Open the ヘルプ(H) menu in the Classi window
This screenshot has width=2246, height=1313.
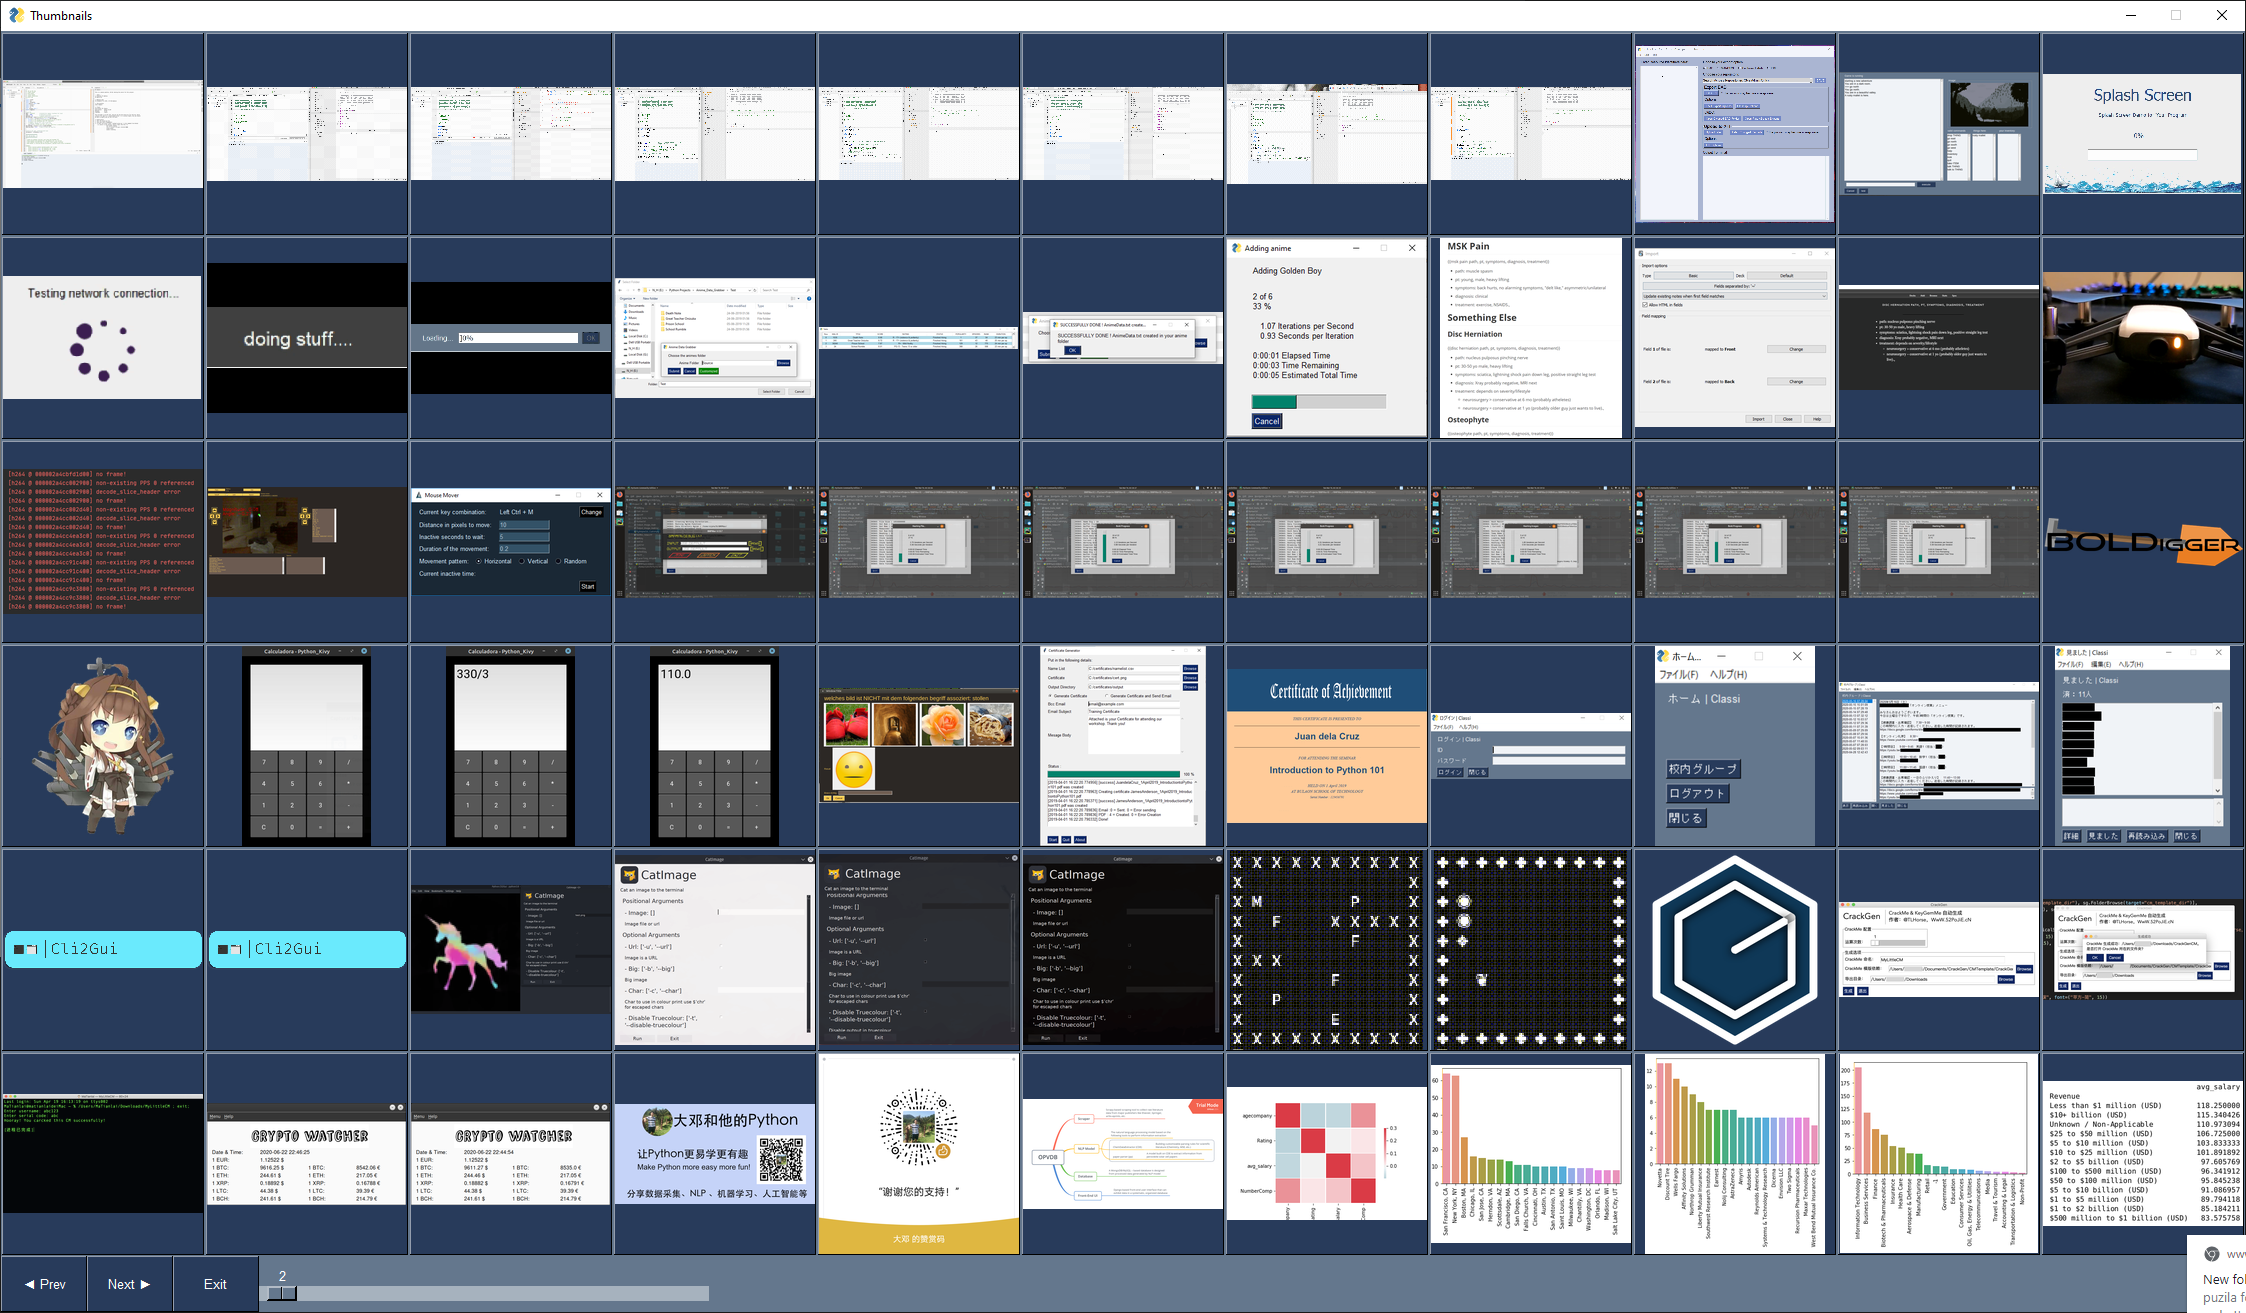pos(1728,675)
